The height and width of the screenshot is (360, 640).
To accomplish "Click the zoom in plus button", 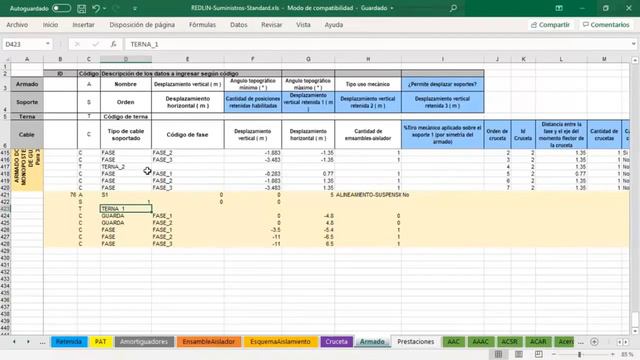I will coord(613,354).
